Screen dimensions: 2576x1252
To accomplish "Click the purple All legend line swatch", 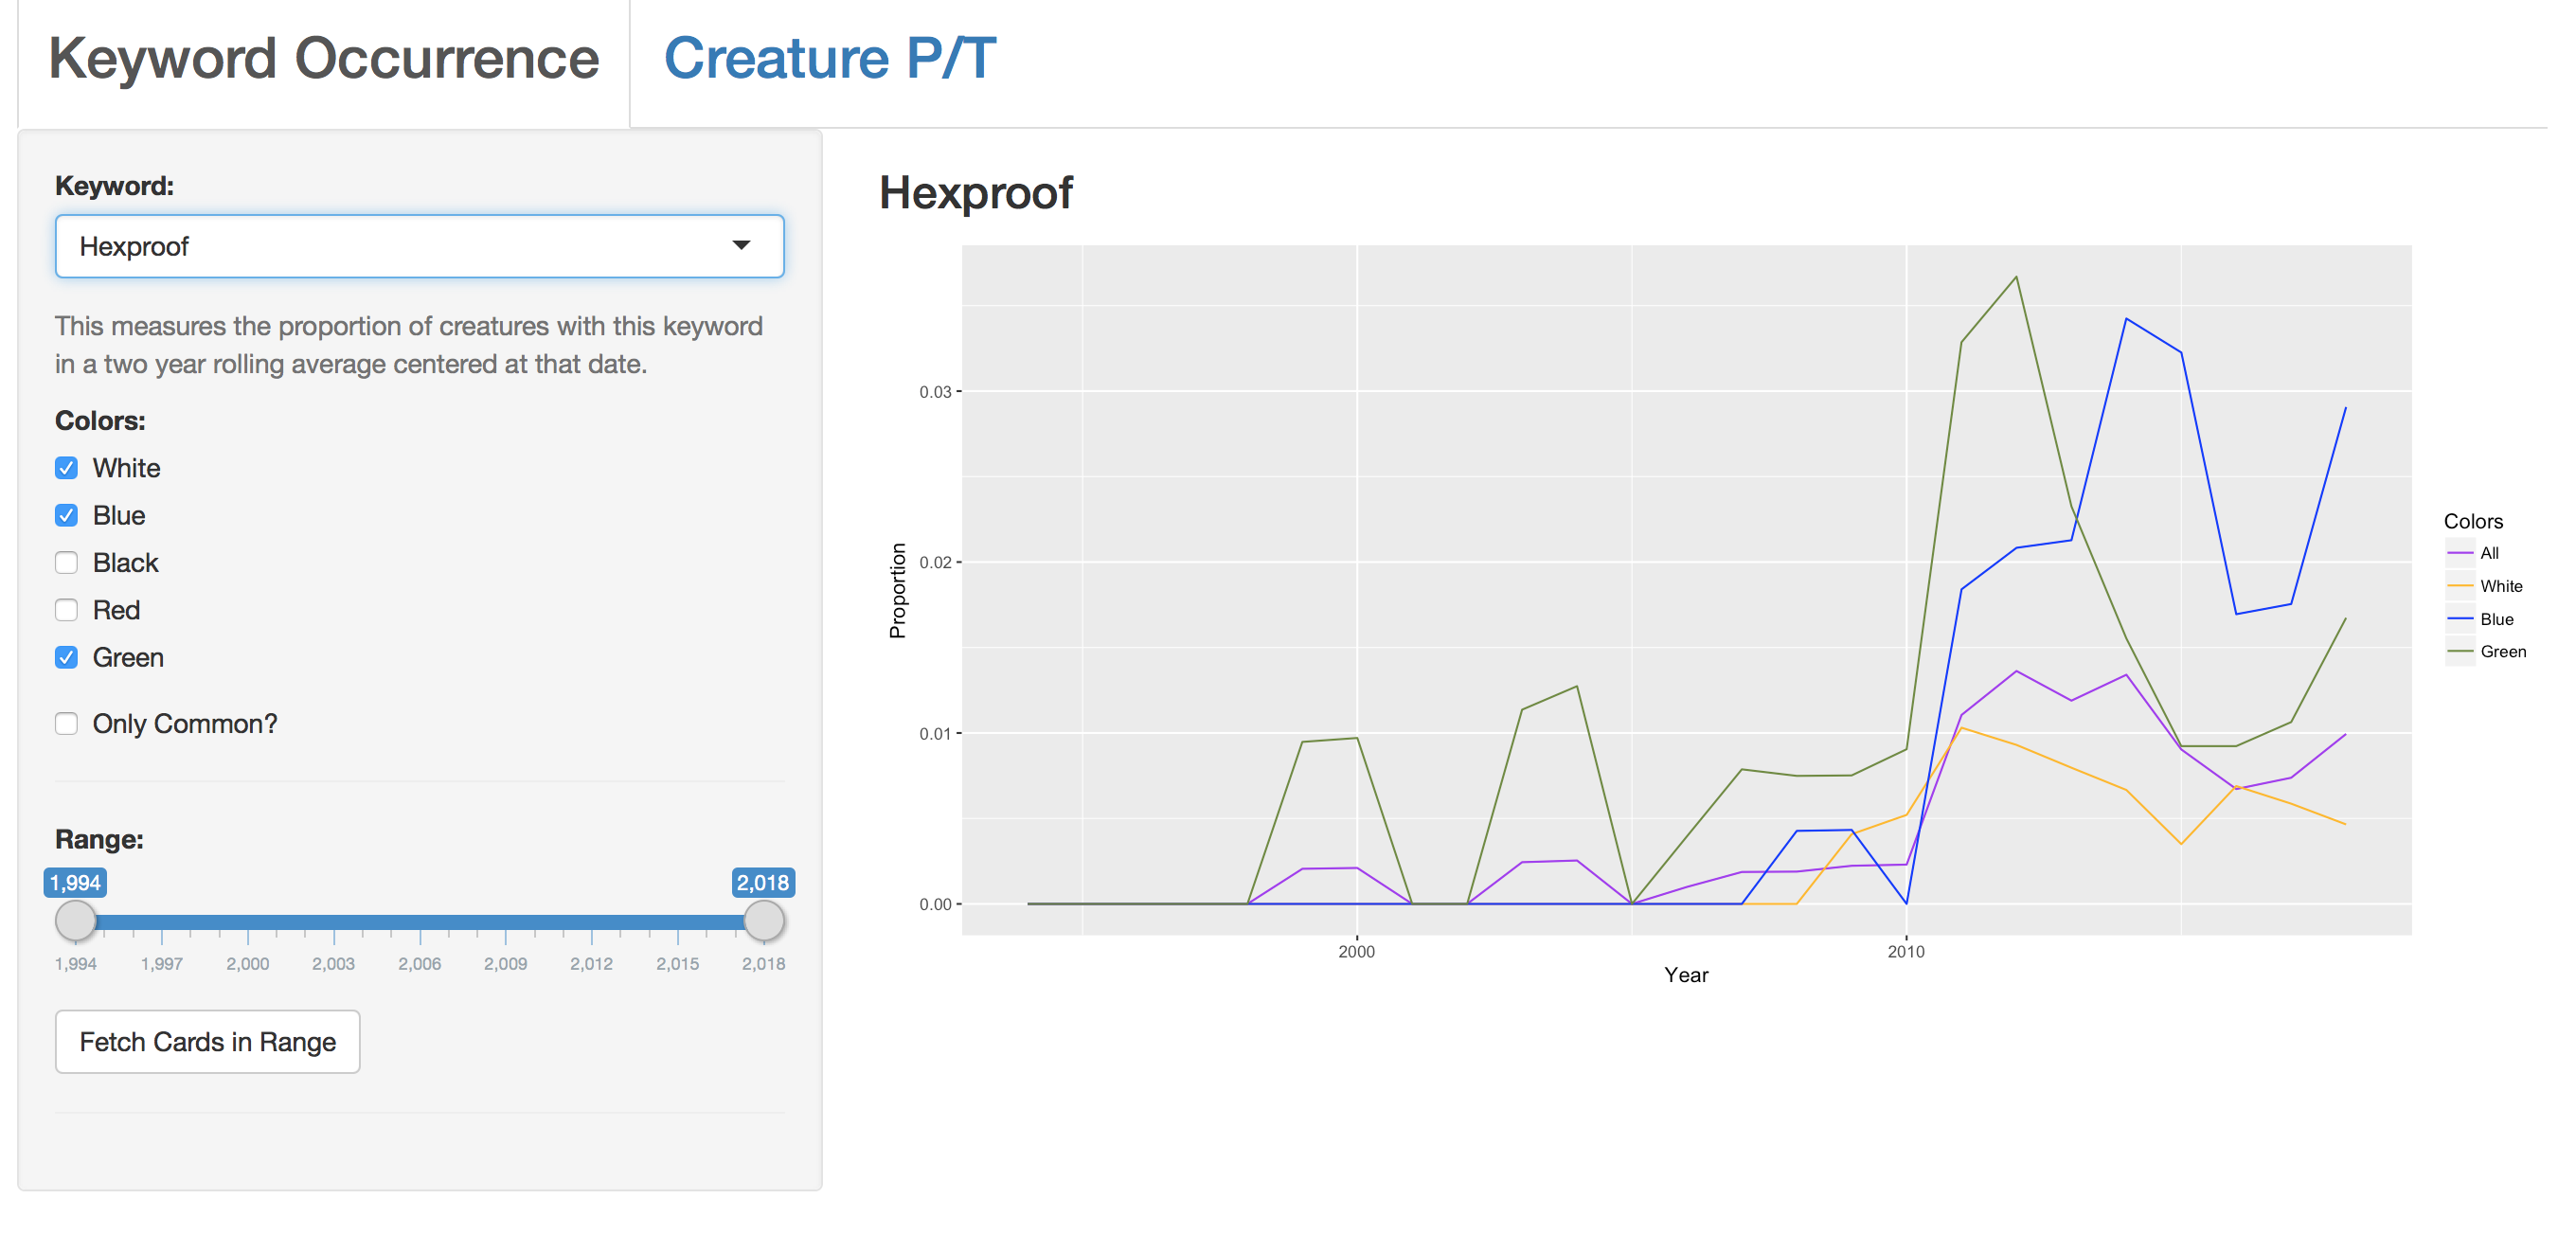I will pyautogui.click(x=2460, y=553).
